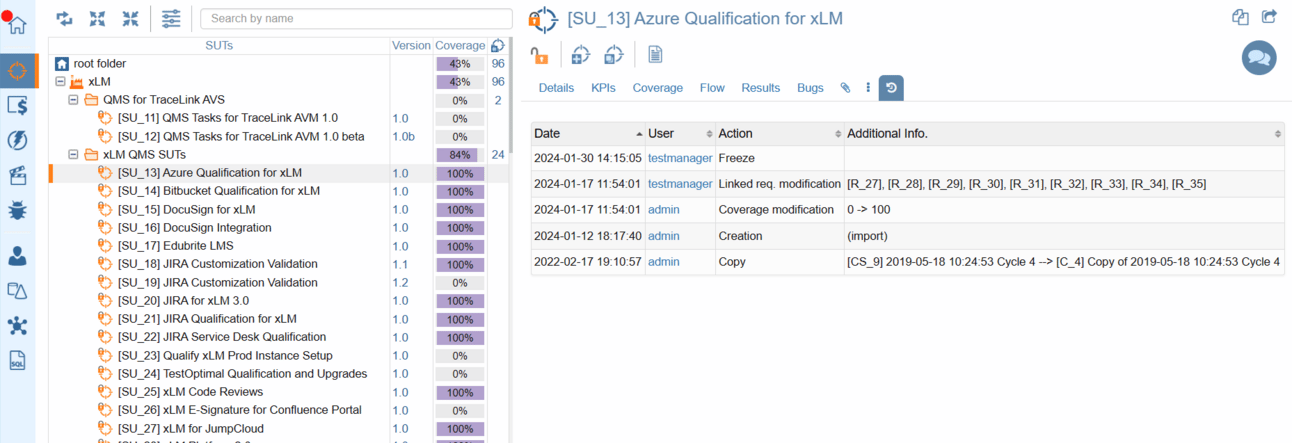Select [SU_15] DocuSign for xLM
The height and width of the screenshot is (443, 1292).
pyautogui.click(x=187, y=210)
